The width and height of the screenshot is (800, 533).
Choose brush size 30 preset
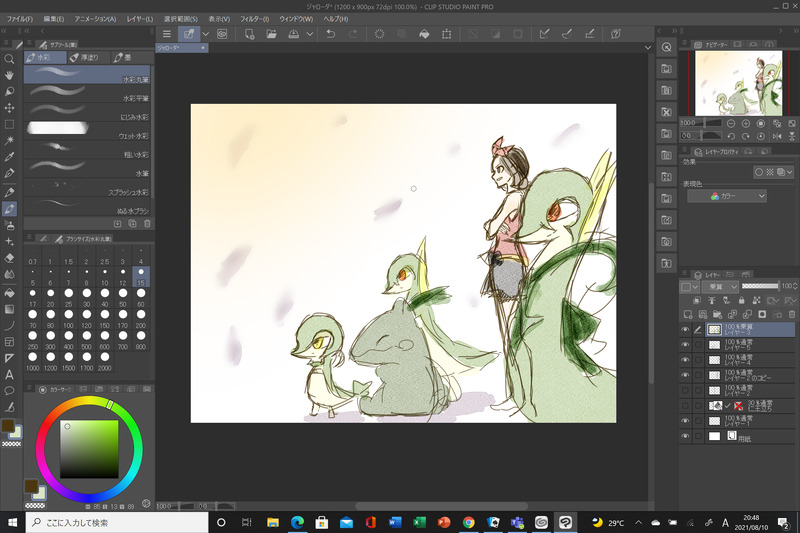(87, 297)
